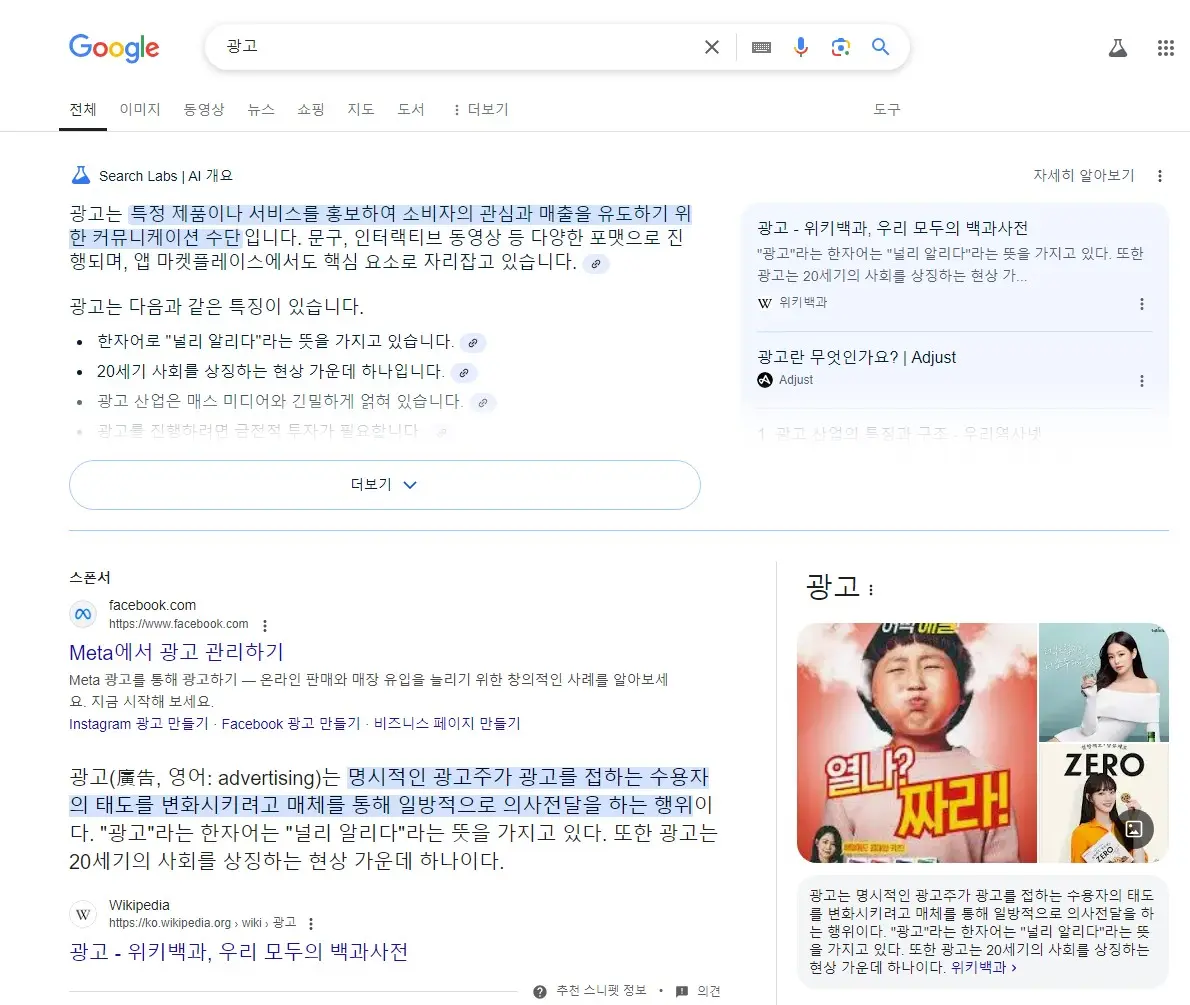Click the AI 개요 Labs icon above the summary
1190x1005 pixels.
tap(81, 174)
